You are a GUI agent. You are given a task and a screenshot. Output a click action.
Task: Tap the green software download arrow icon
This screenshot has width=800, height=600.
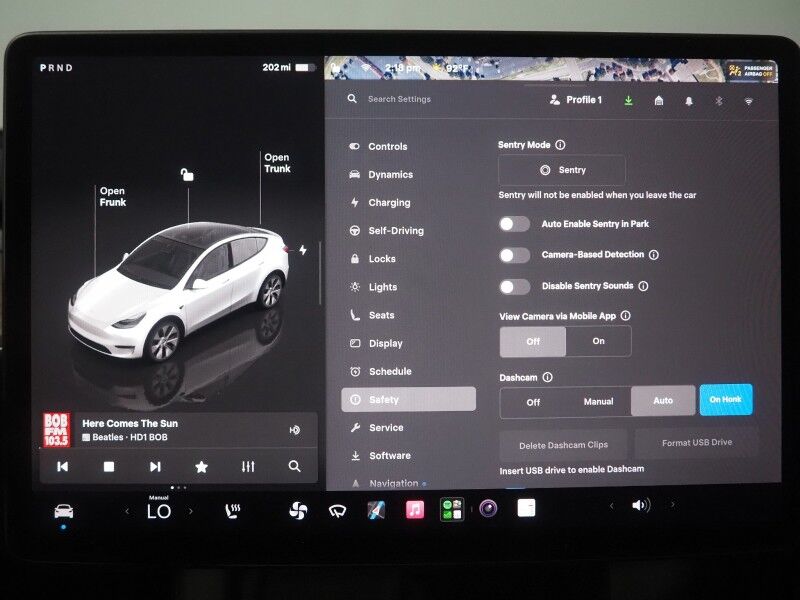(629, 101)
